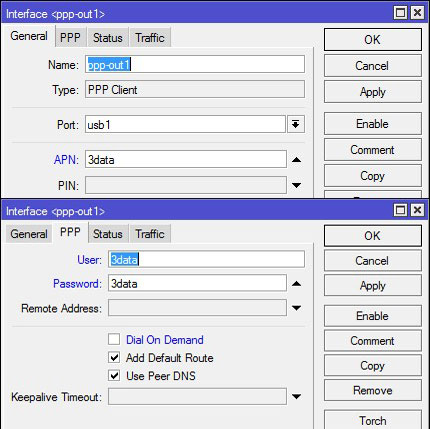Screen dimensions: 430x429
Task: Open the Traffic tab in top window
Action: (x=150, y=38)
